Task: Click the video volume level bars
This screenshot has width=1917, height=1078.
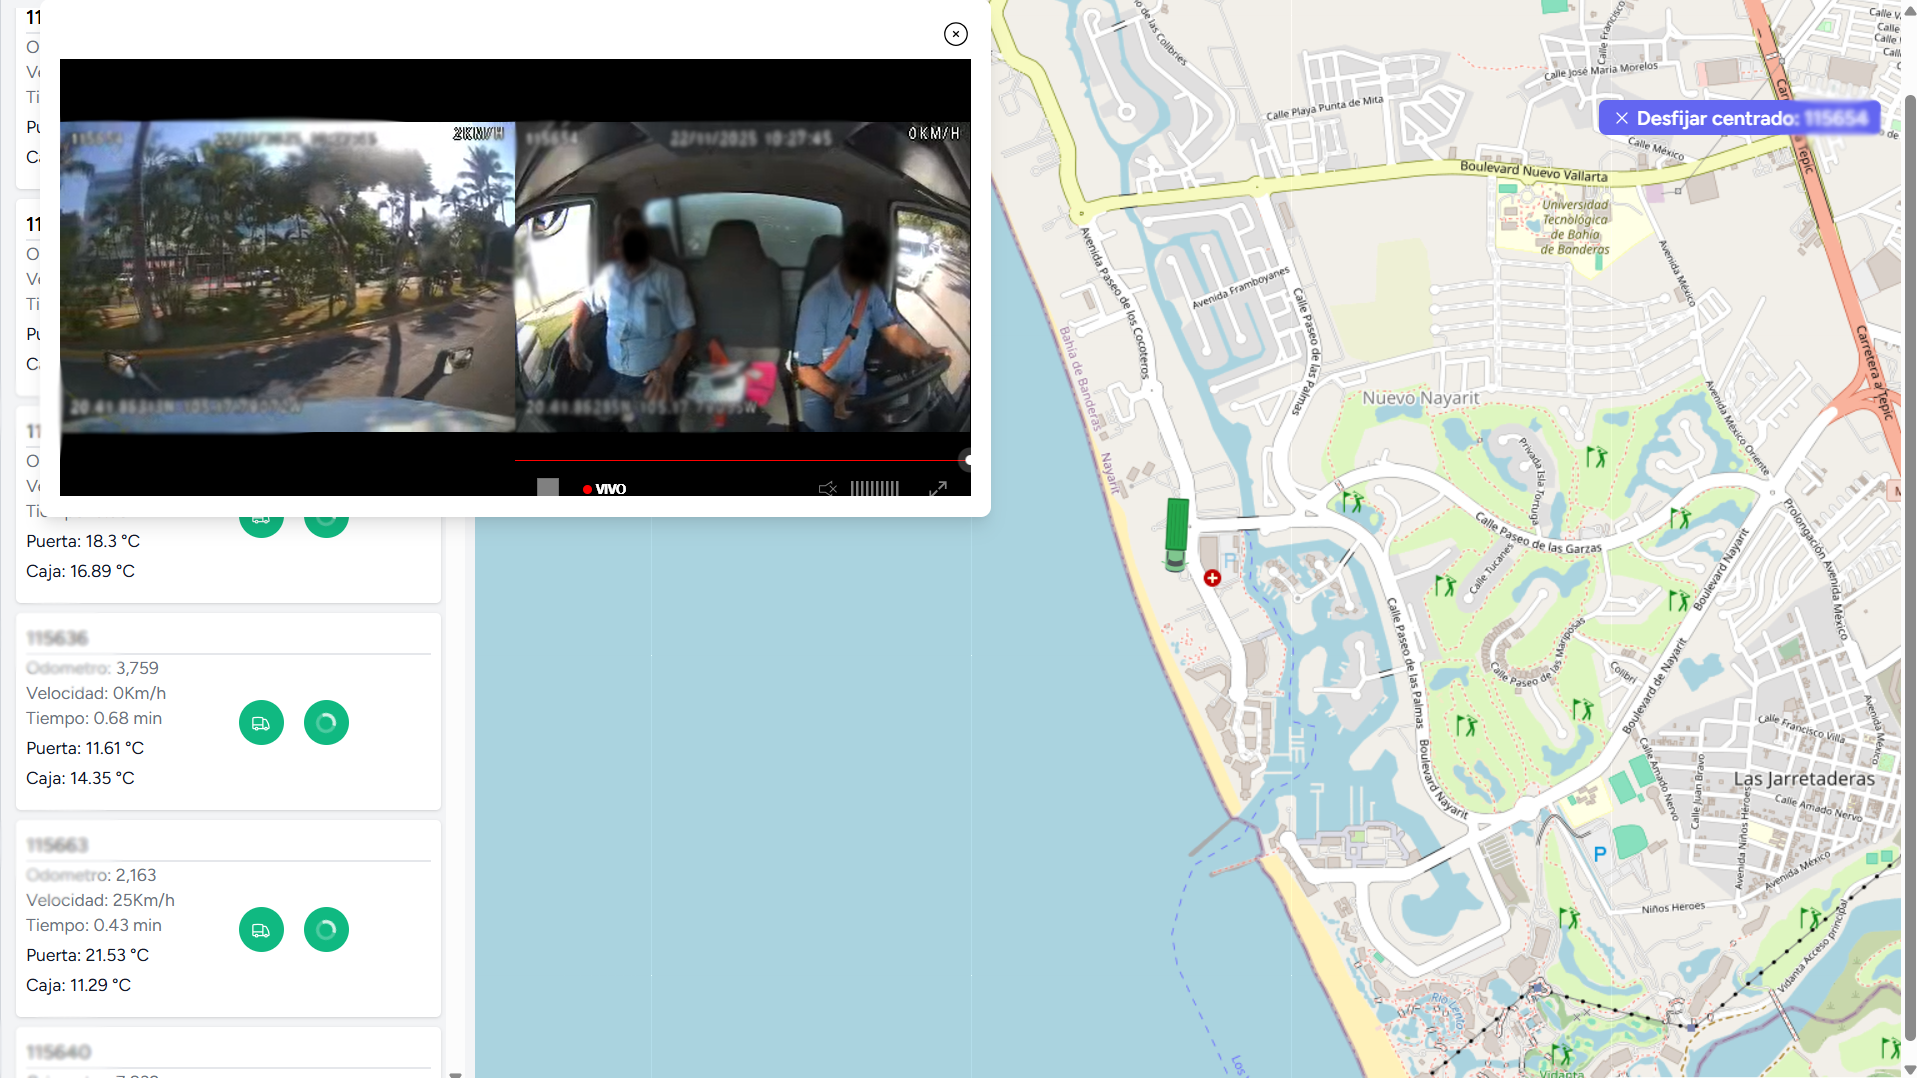Action: click(874, 488)
